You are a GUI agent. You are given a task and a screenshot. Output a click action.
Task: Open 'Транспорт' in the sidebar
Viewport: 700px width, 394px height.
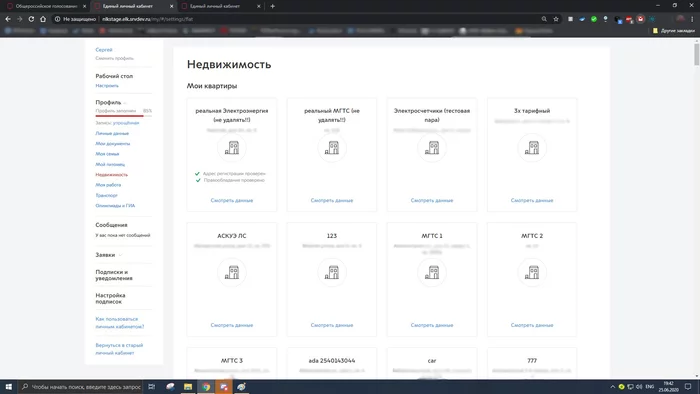point(106,195)
